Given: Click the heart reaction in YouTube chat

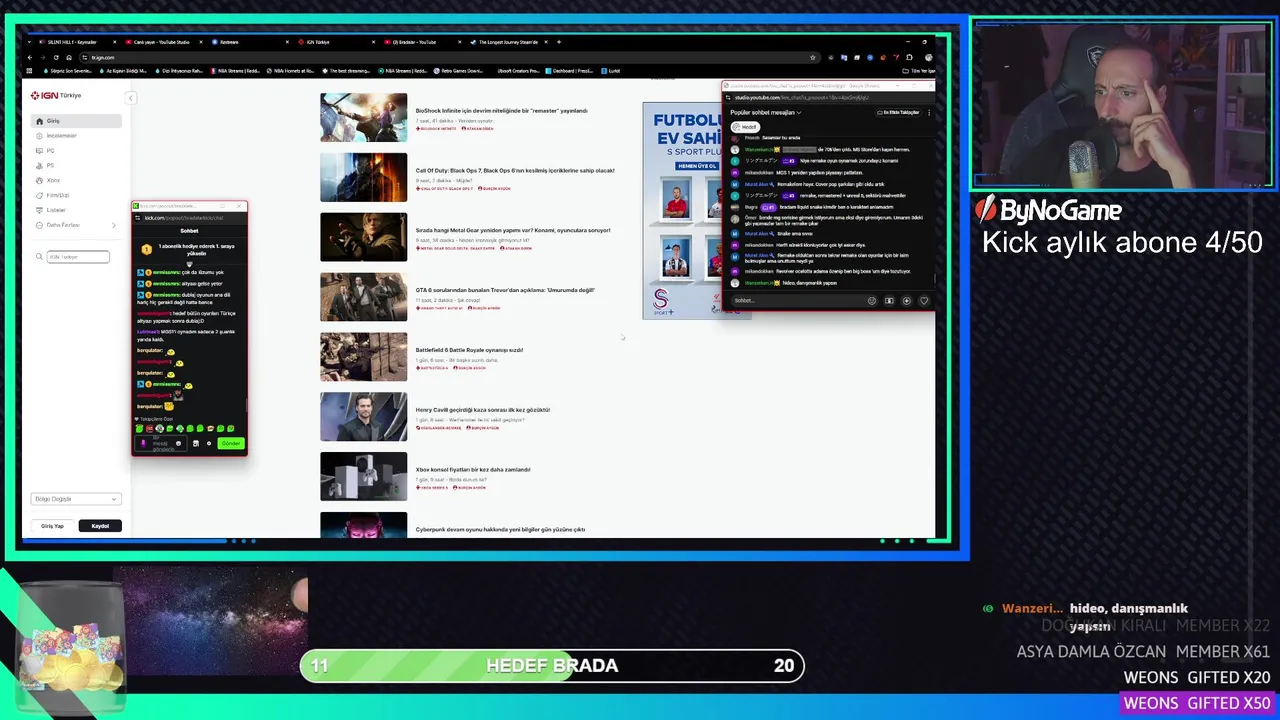Looking at the screenshot, I should coord(924,300).
